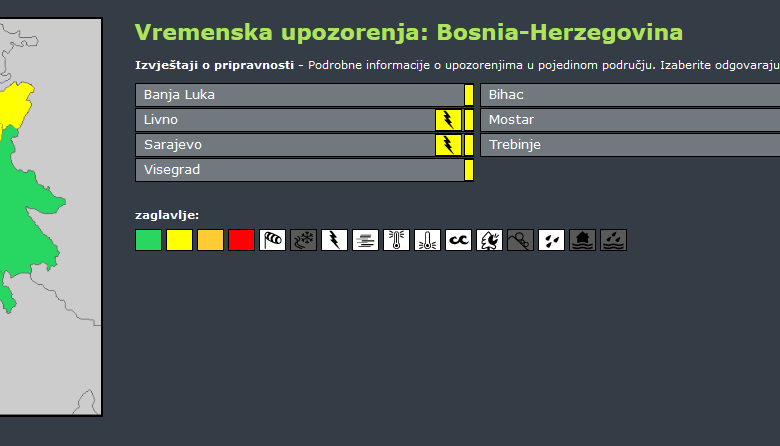780x446 pixels.
Task: Click the high temperature thermometer icon
Action: point(396,240)
